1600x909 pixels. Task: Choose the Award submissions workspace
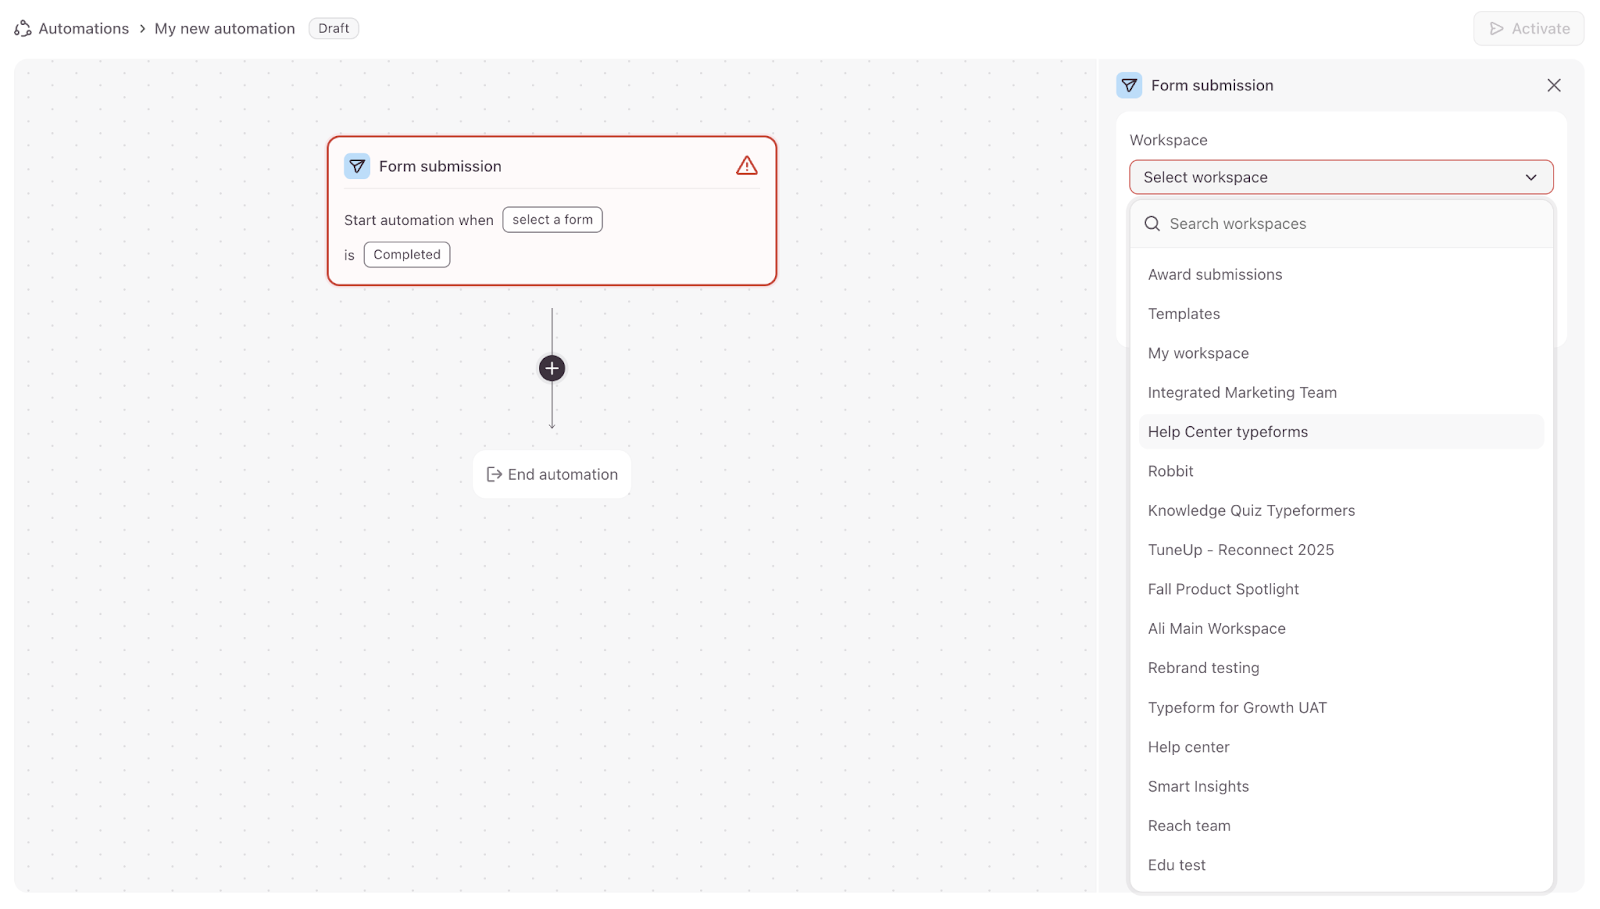(x=1214, y=275)
